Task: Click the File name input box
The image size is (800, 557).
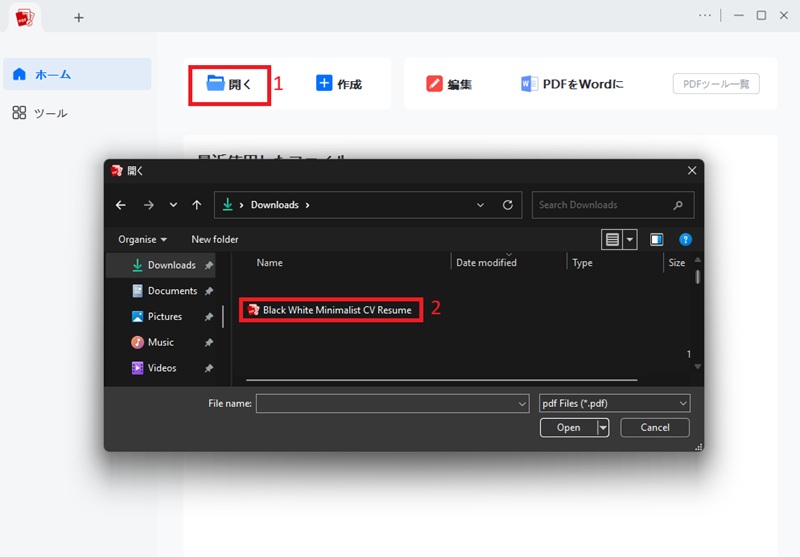Action: (x=392, y=403)
